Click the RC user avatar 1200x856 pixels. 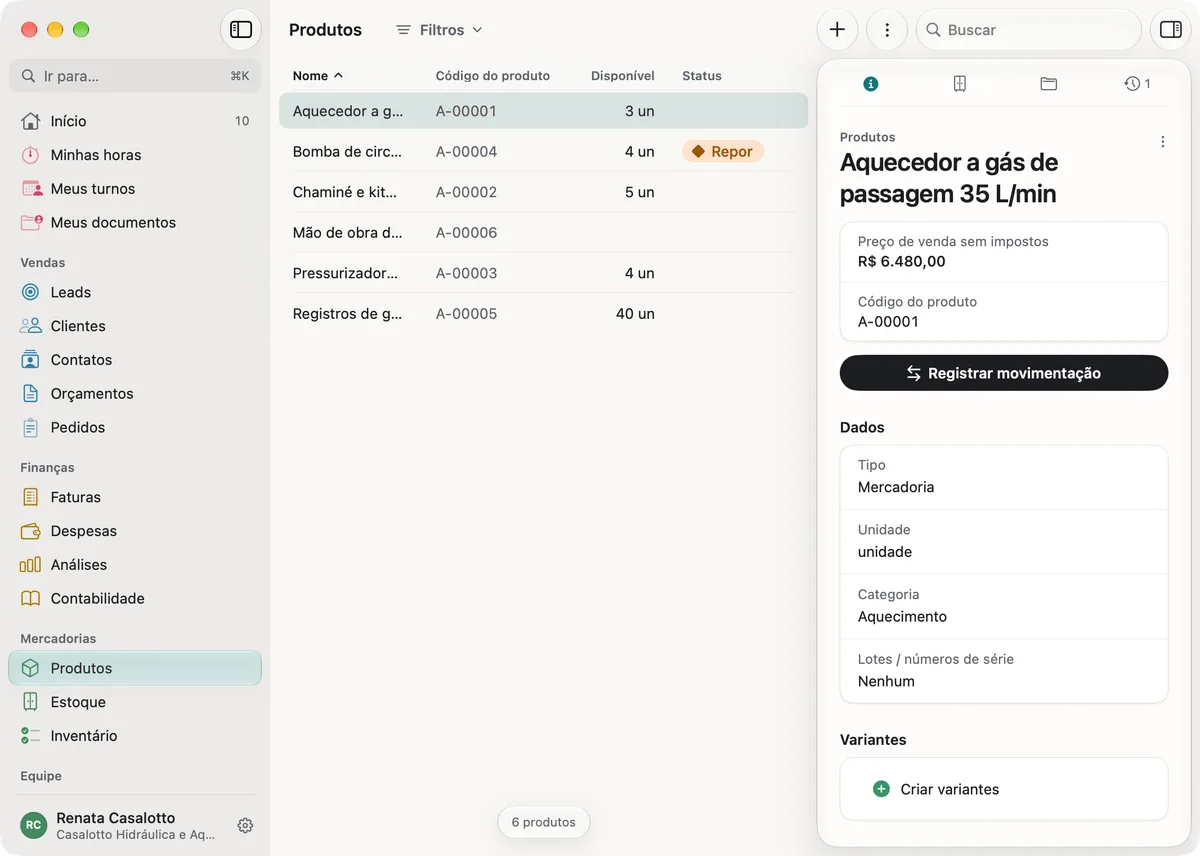click(33, 826)
